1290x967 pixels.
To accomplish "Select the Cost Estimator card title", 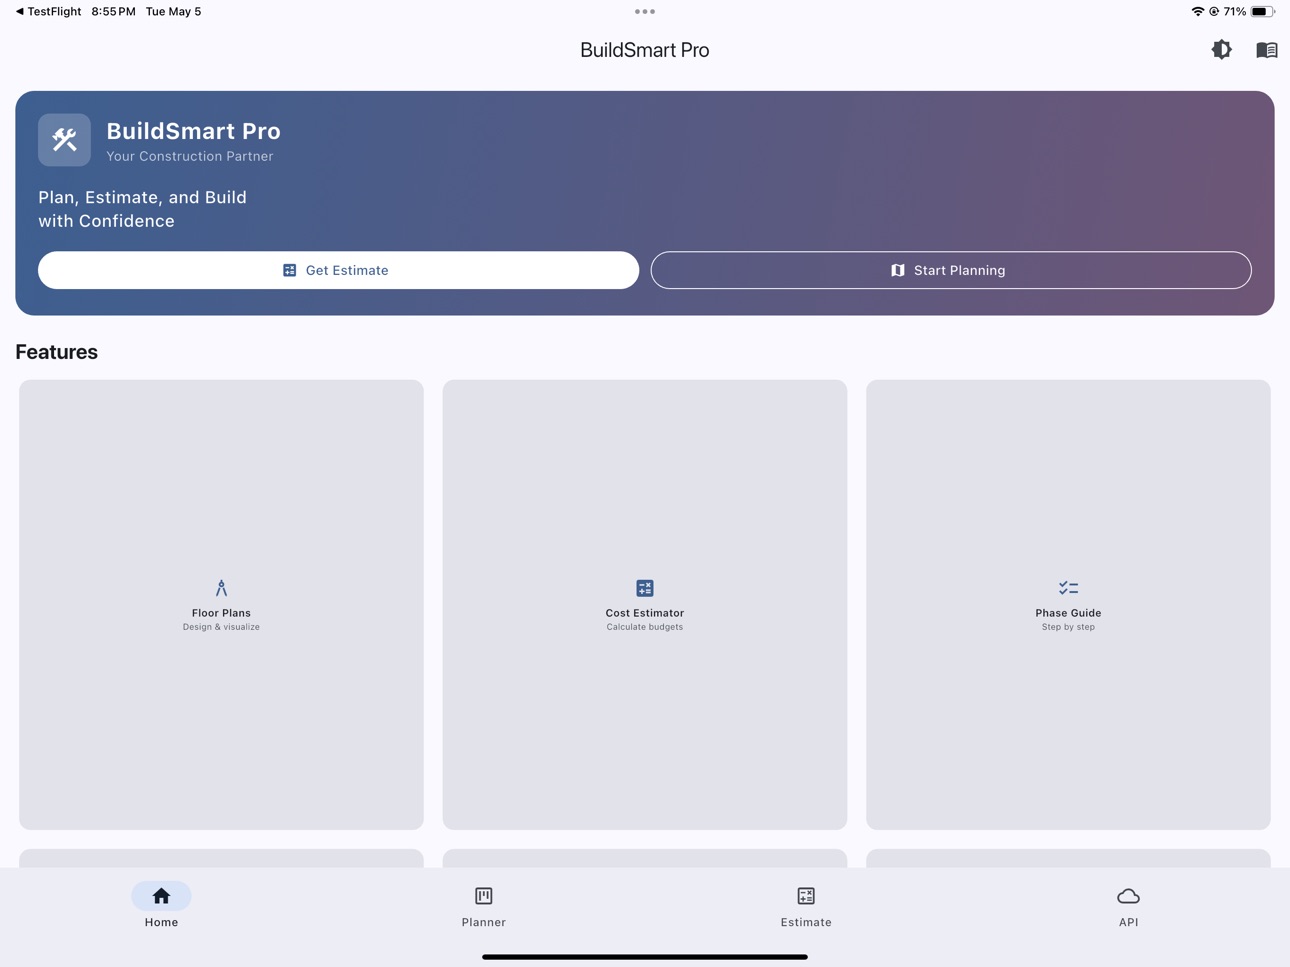I will click(645, 613).
